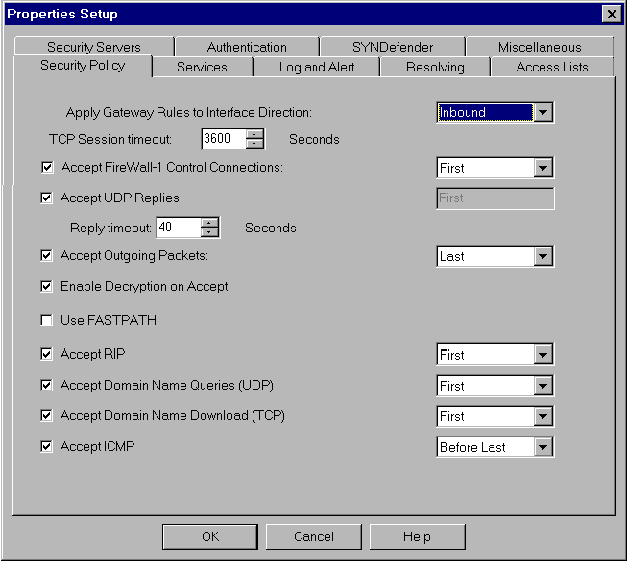
Task: Click the OK button
Action: (x=209, y=537)
